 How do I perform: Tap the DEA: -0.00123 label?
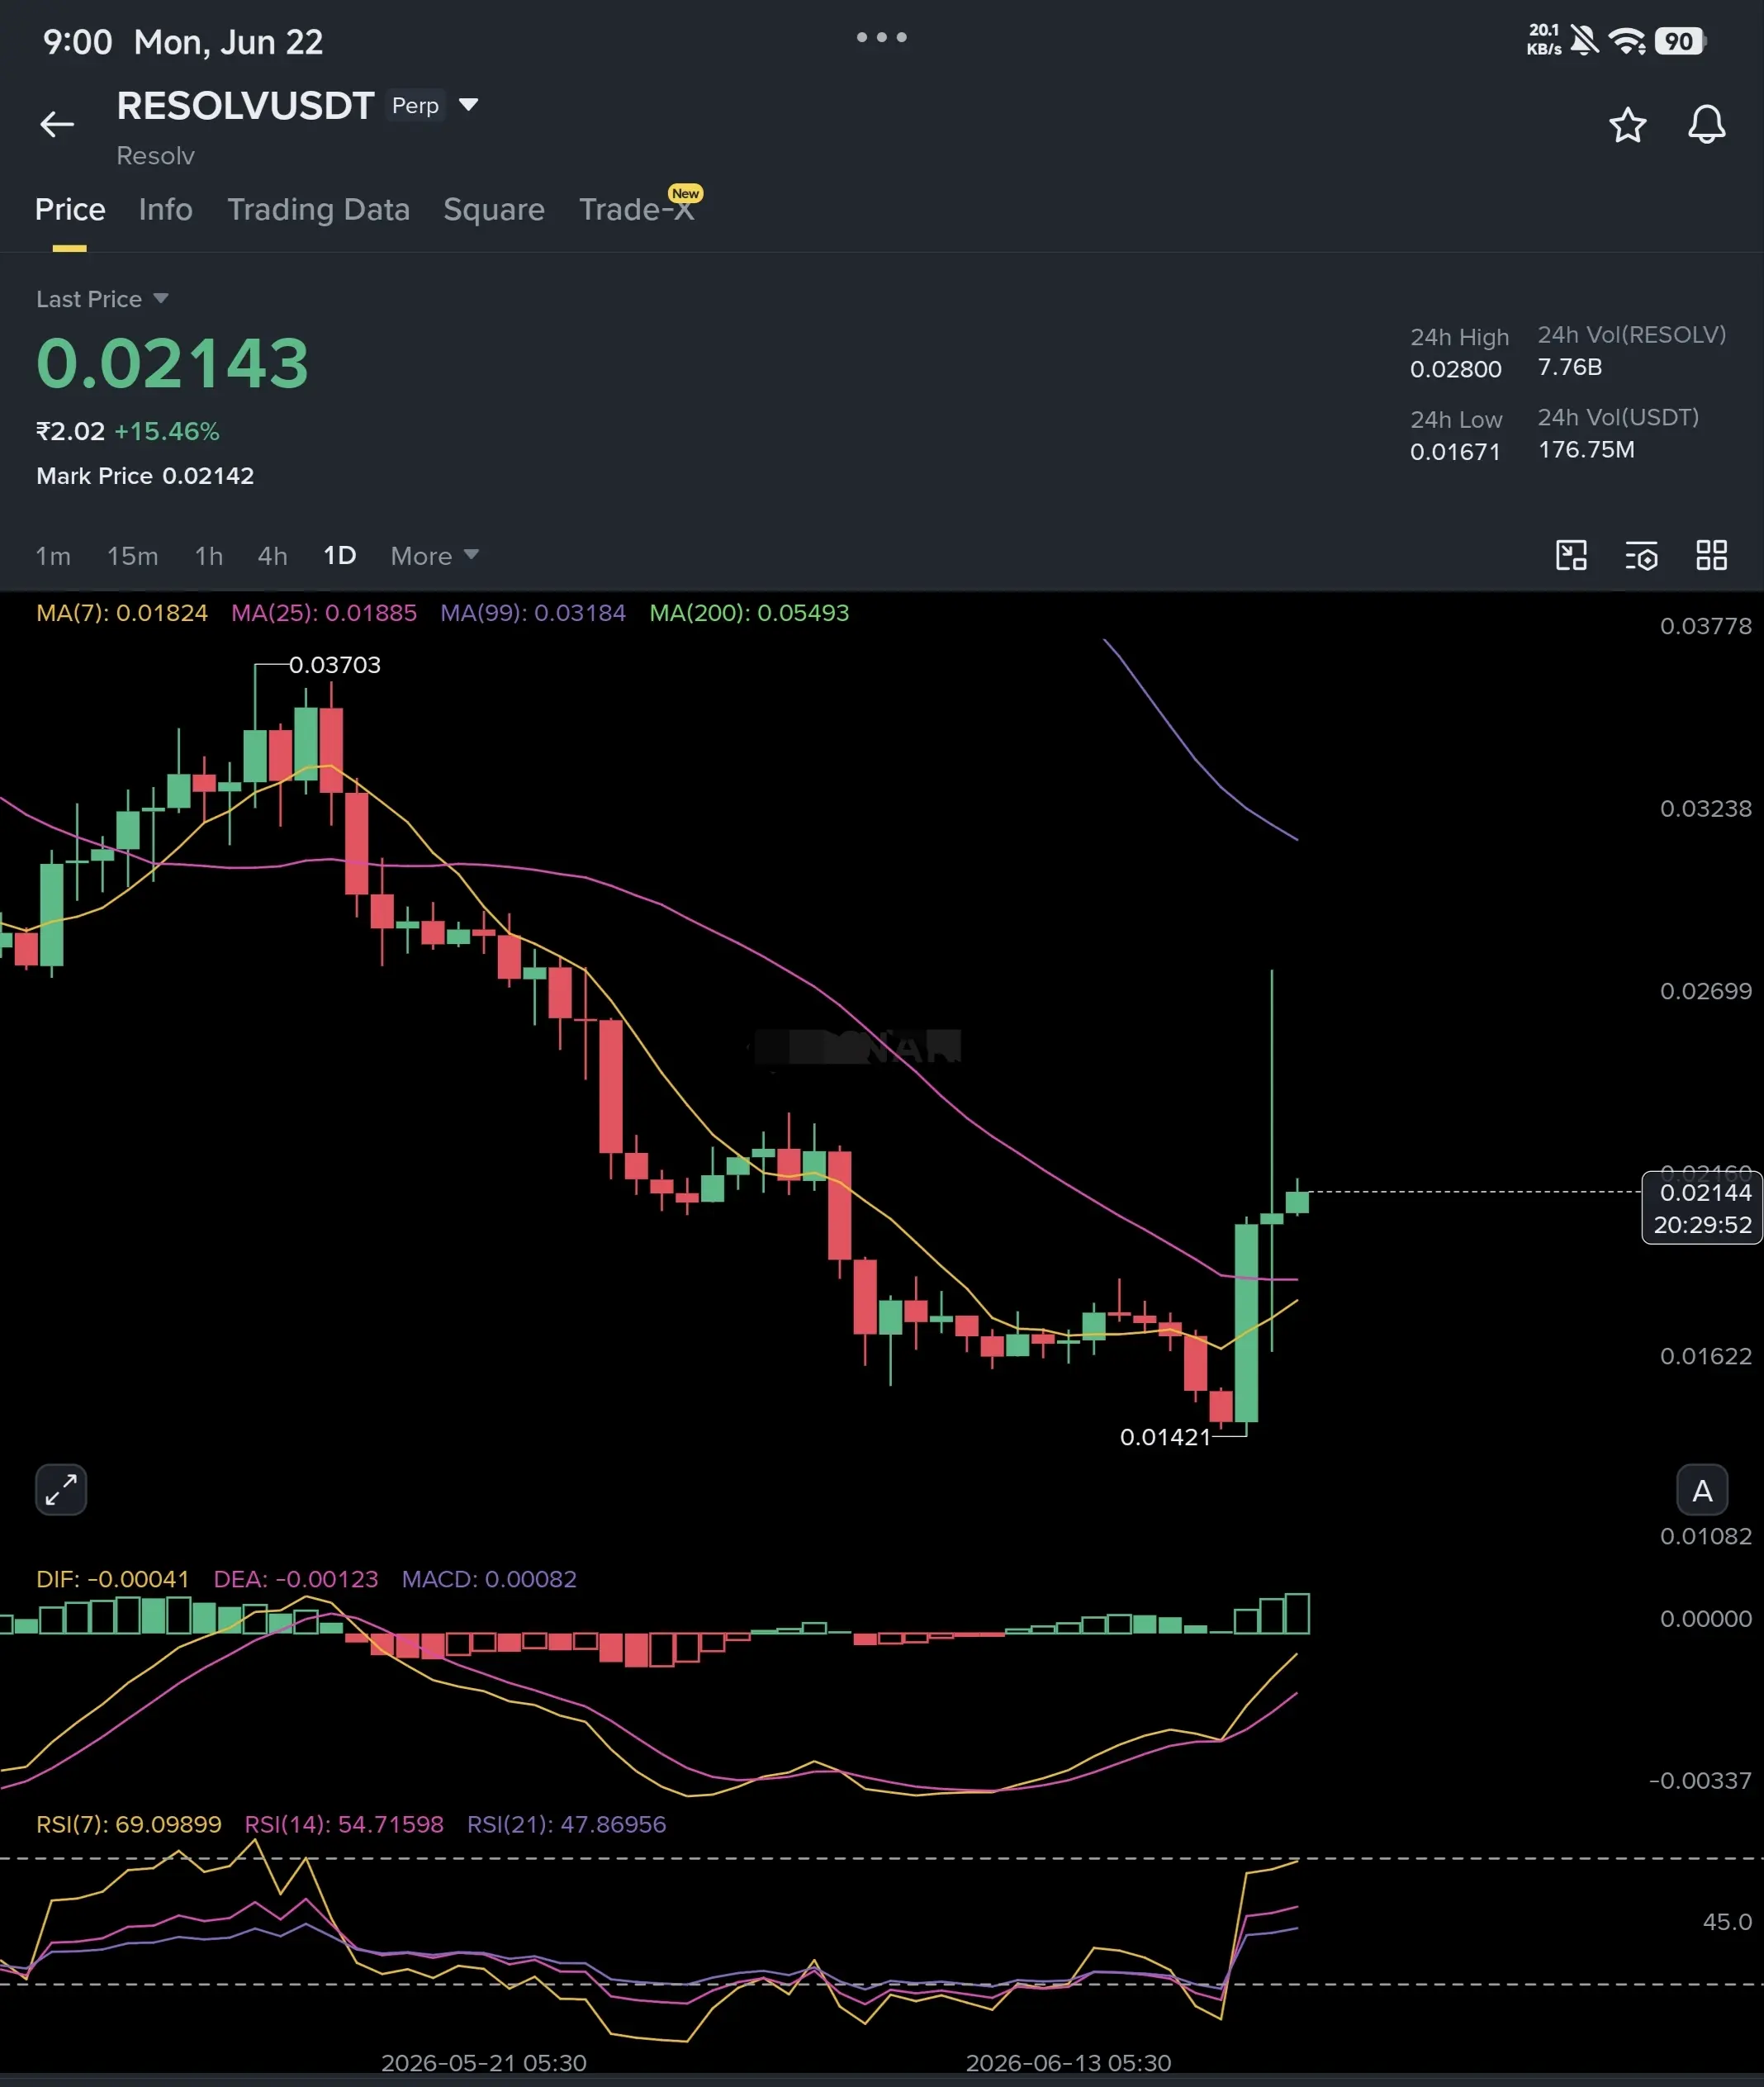pos(296,1578)
